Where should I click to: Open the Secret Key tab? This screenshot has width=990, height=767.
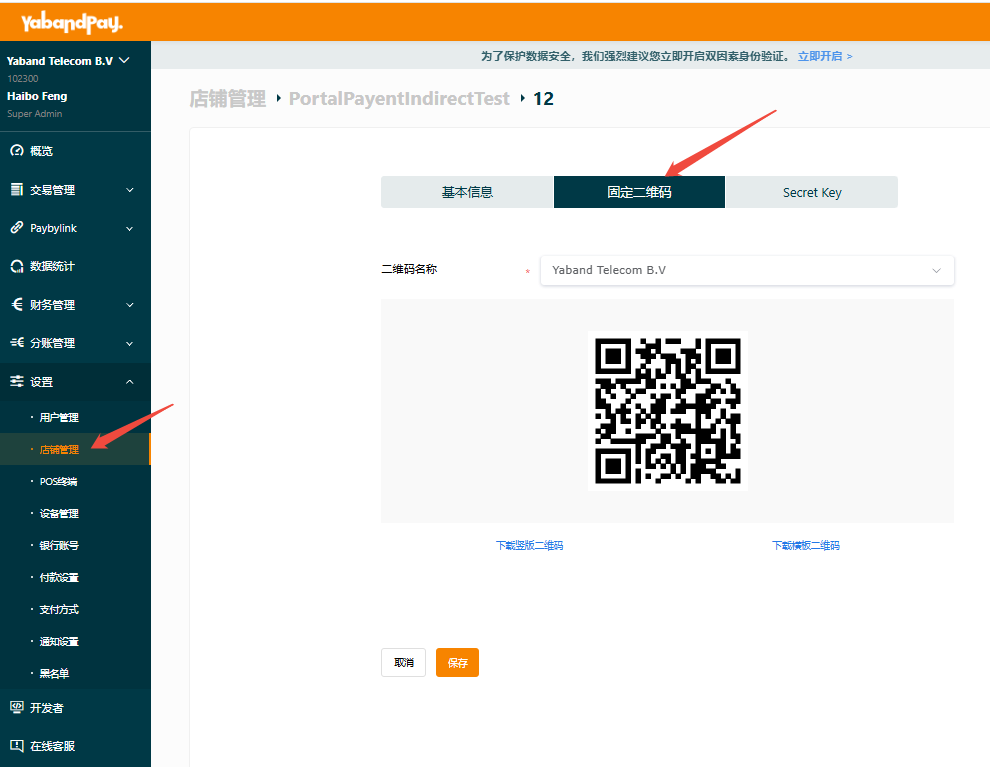click(811, 192)
